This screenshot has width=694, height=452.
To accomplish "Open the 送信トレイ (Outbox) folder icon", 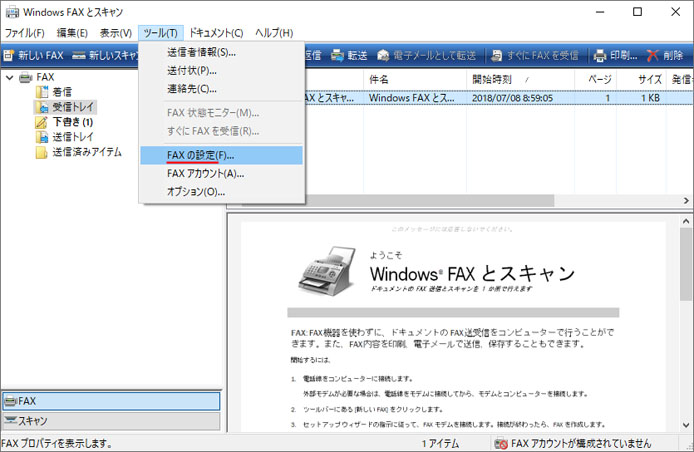I will coord(42,137).
